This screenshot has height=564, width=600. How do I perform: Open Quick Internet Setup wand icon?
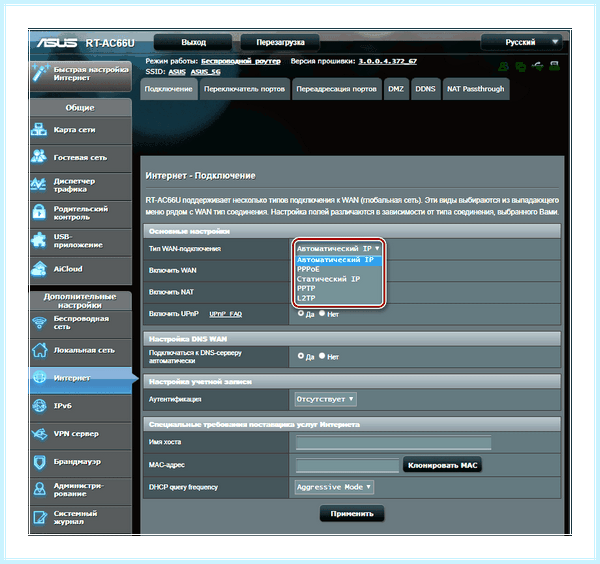coord(40,73)
